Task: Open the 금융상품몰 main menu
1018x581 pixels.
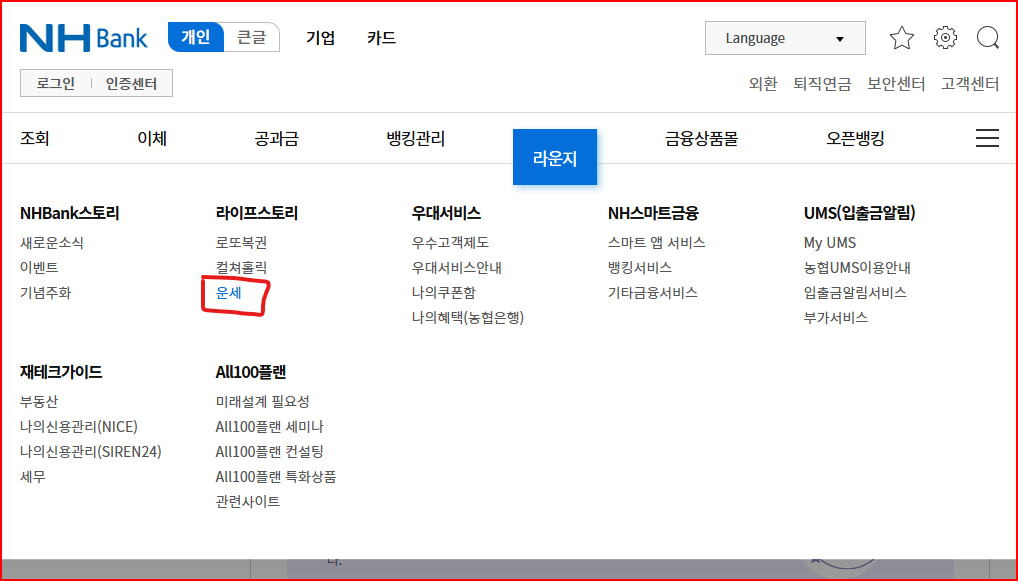Action: [701, 138]
